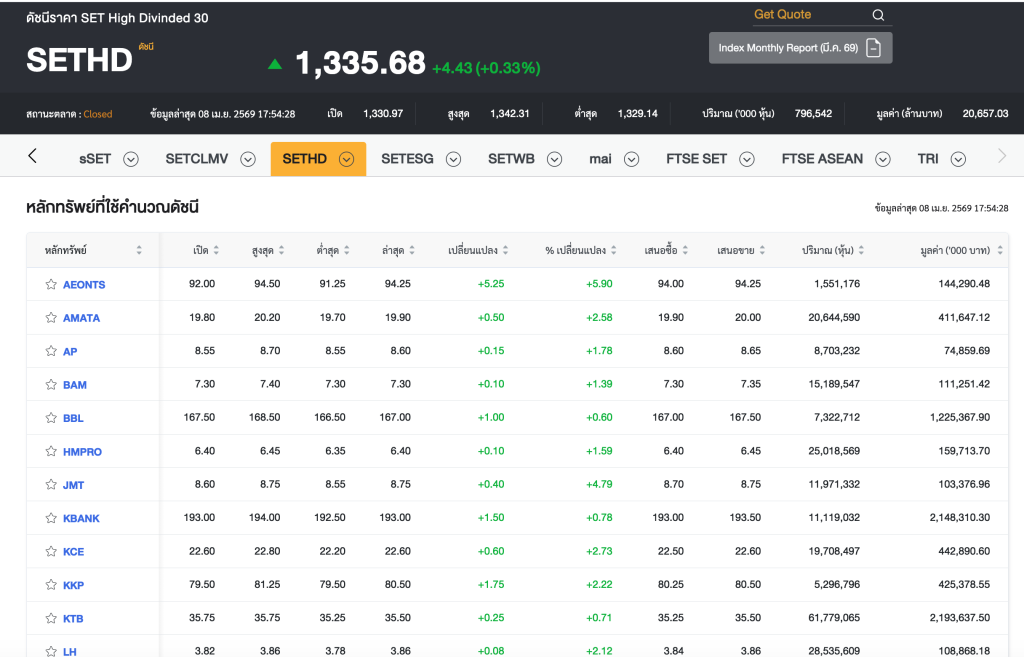
Task: Open the mai dropdown chevron
Action: point(631,159)
